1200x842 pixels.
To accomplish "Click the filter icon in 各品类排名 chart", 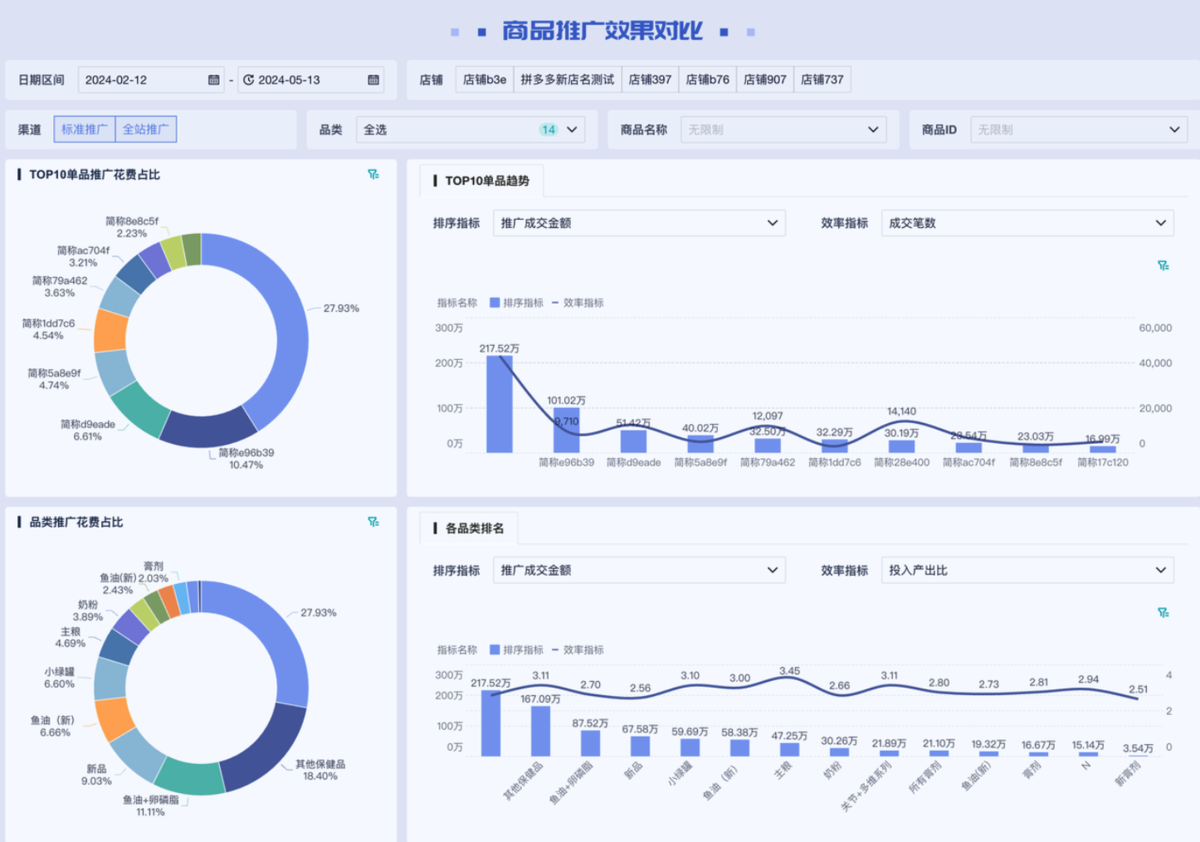I will [1163, 613].
